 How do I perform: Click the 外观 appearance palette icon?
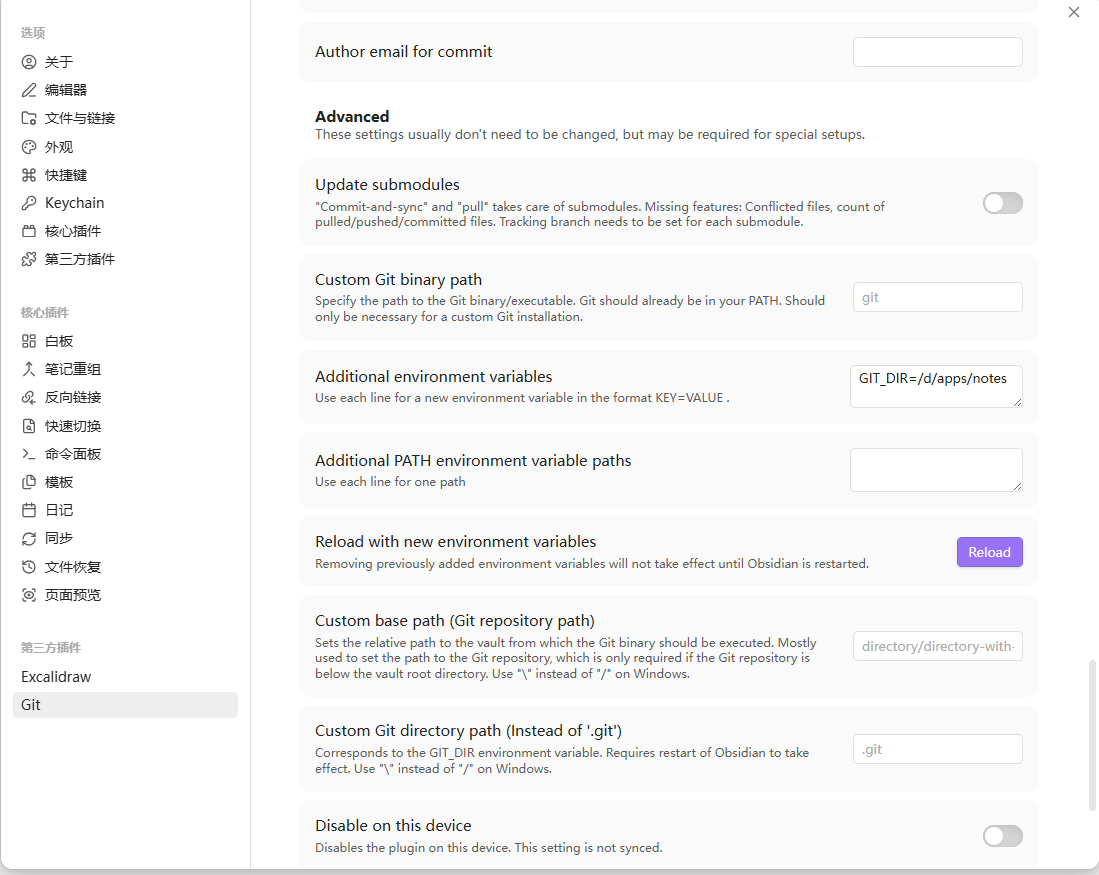[29, 147]
